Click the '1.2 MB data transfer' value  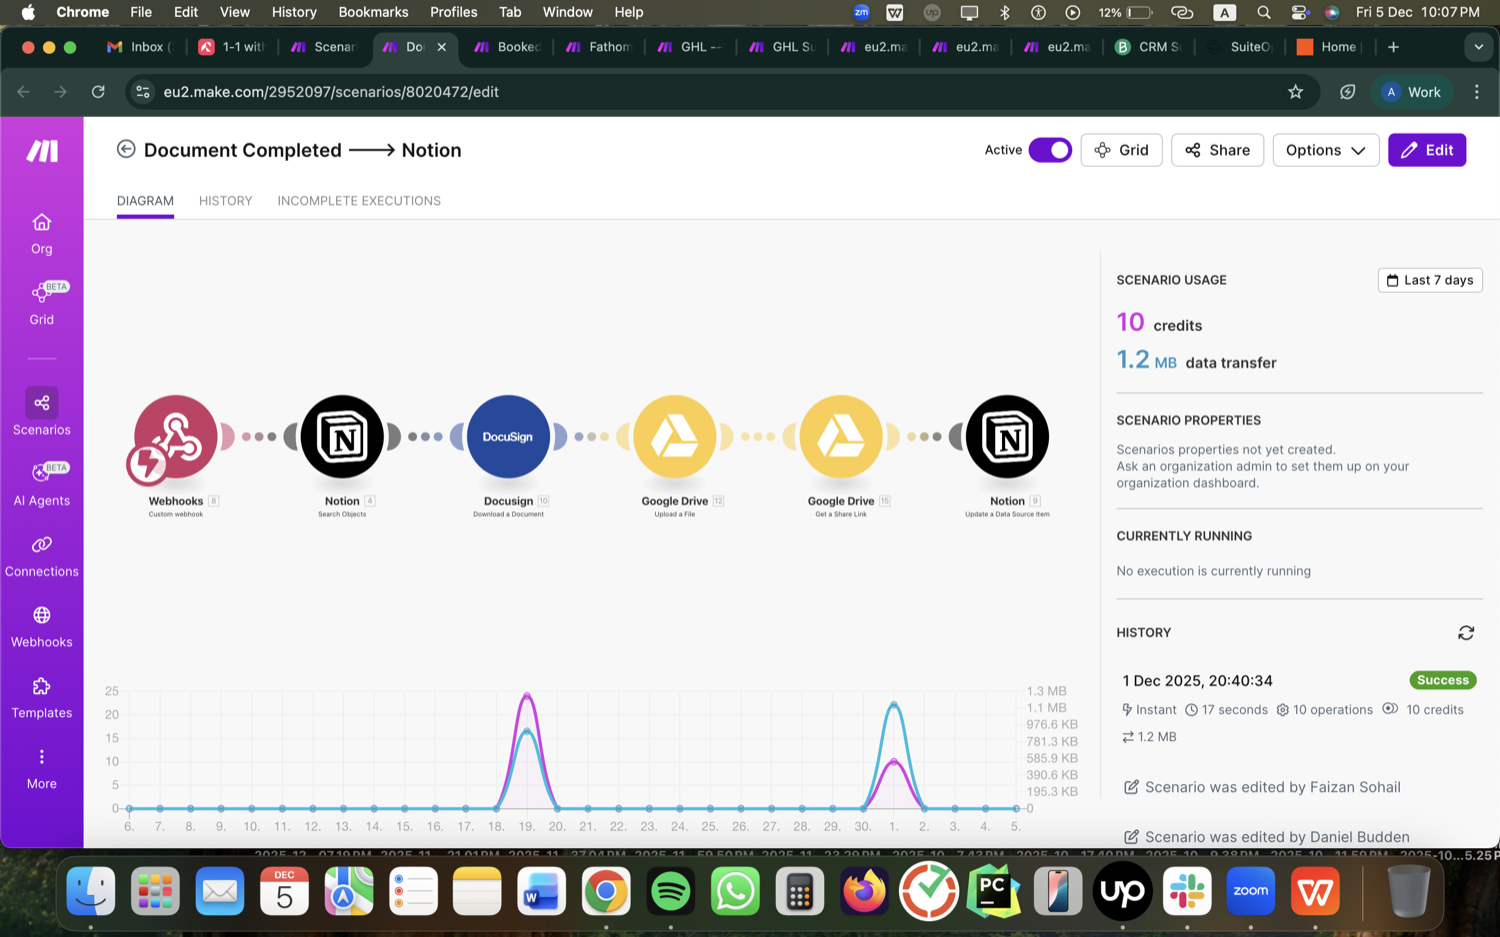tap(1196, 360)
